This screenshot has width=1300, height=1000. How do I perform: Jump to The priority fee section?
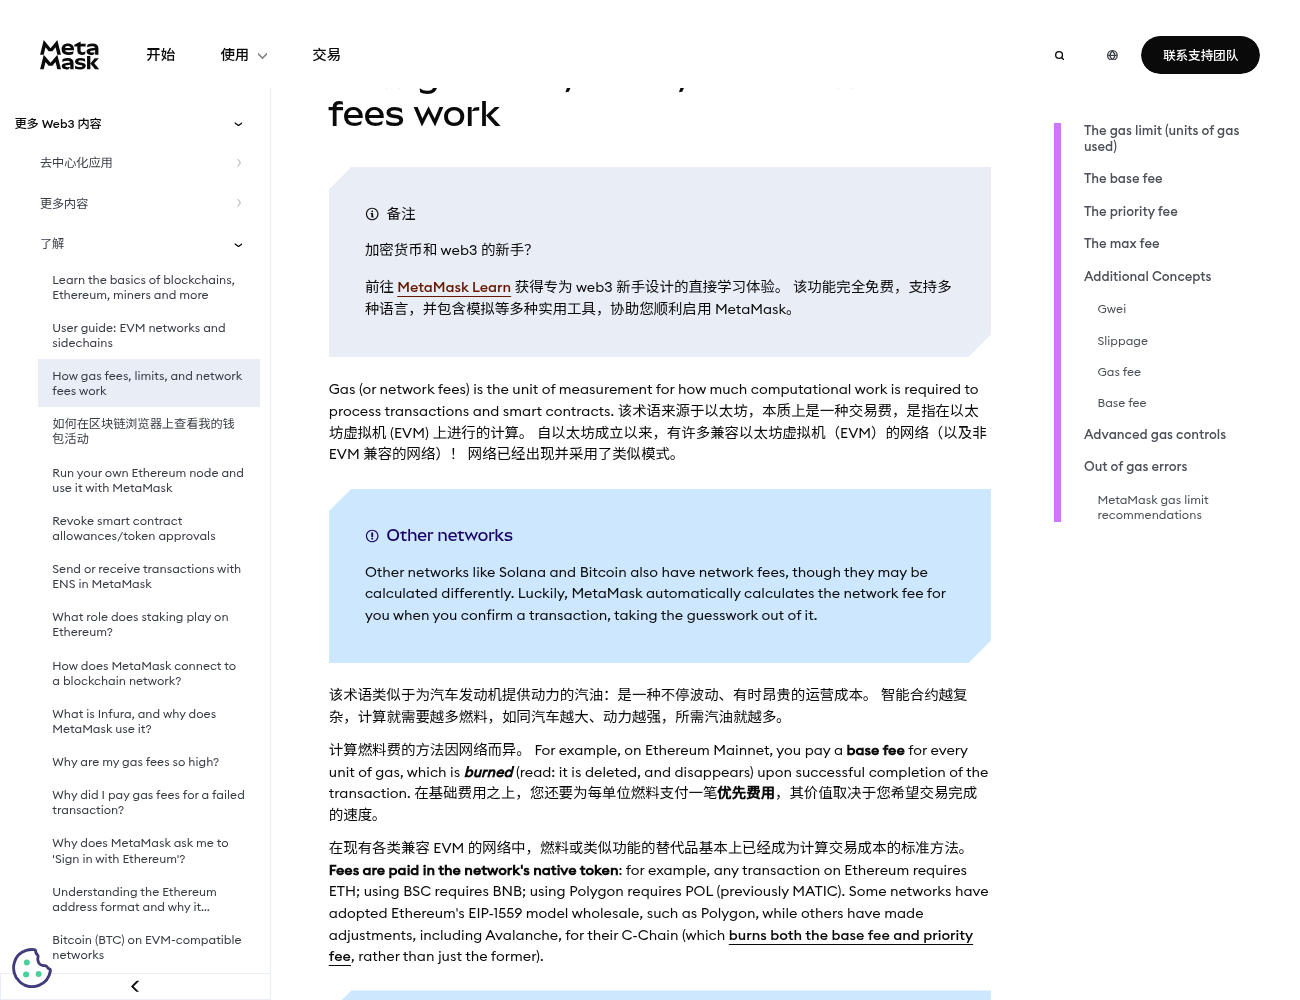1131,212
